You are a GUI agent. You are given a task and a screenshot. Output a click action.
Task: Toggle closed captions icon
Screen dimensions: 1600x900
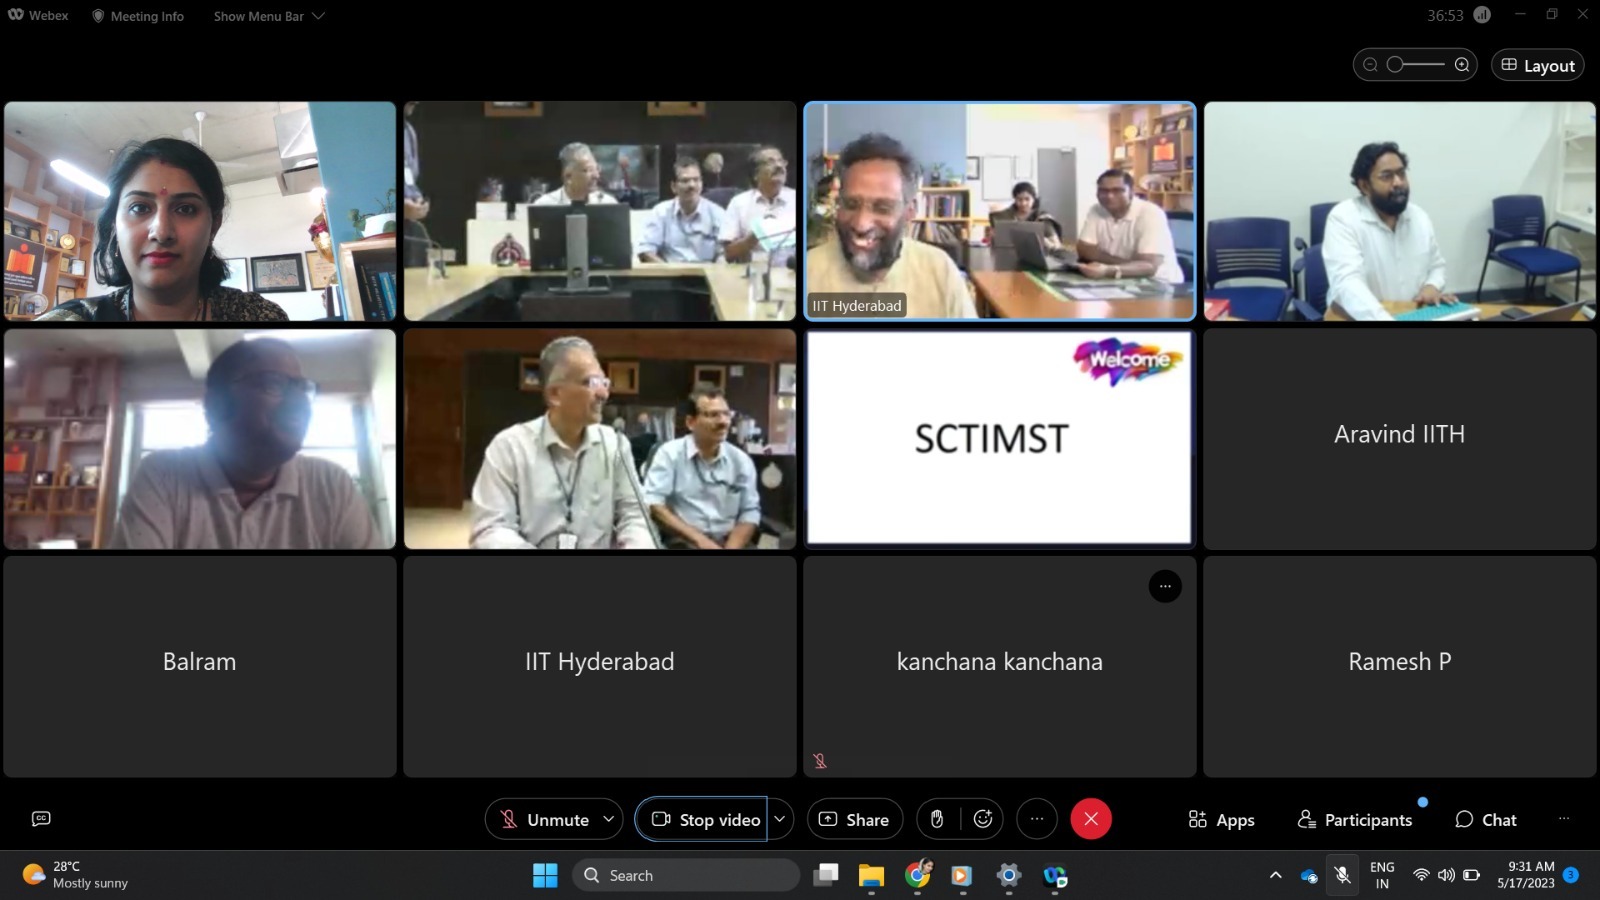(x=41, y=819)
